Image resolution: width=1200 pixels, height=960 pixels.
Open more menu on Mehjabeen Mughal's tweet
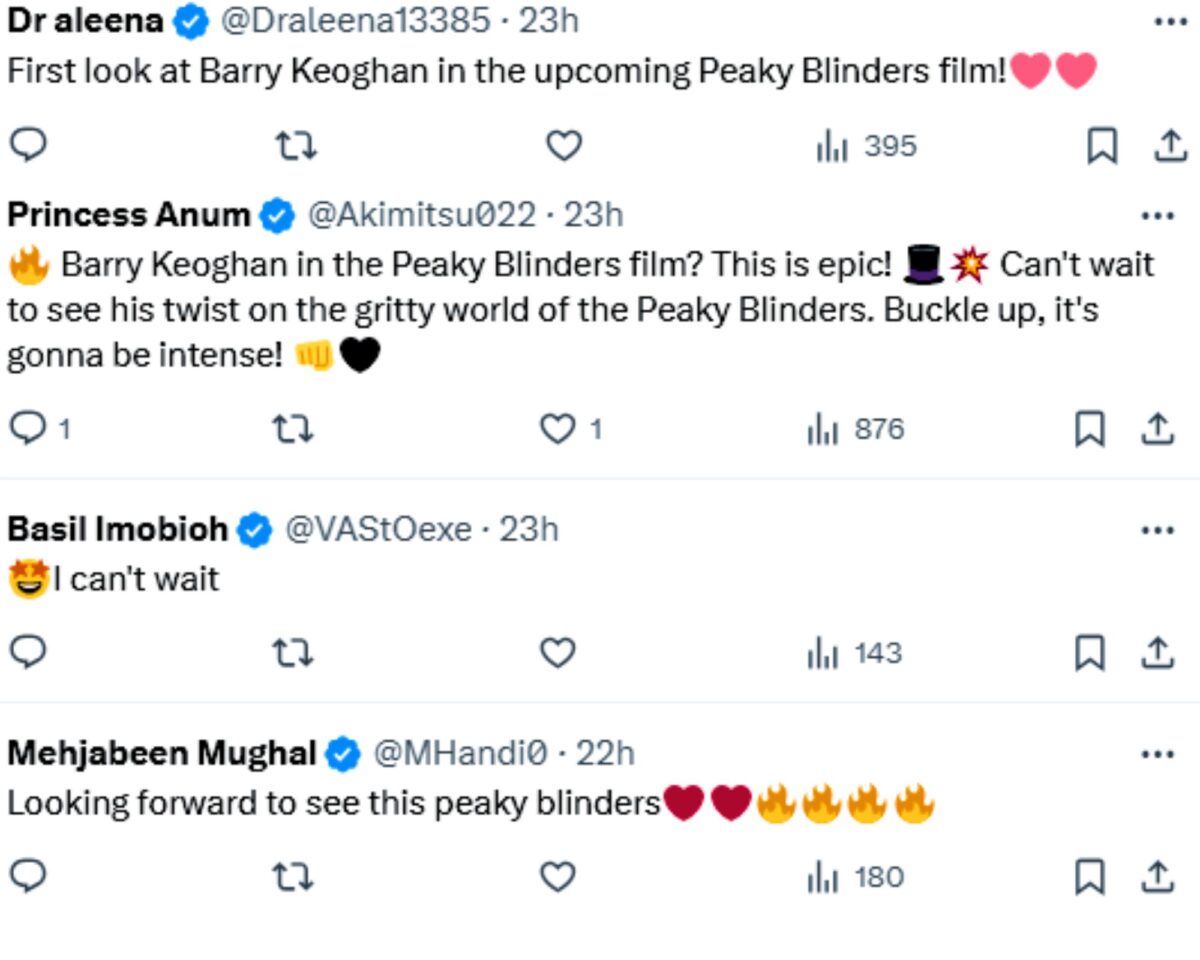click(1157, 753)
